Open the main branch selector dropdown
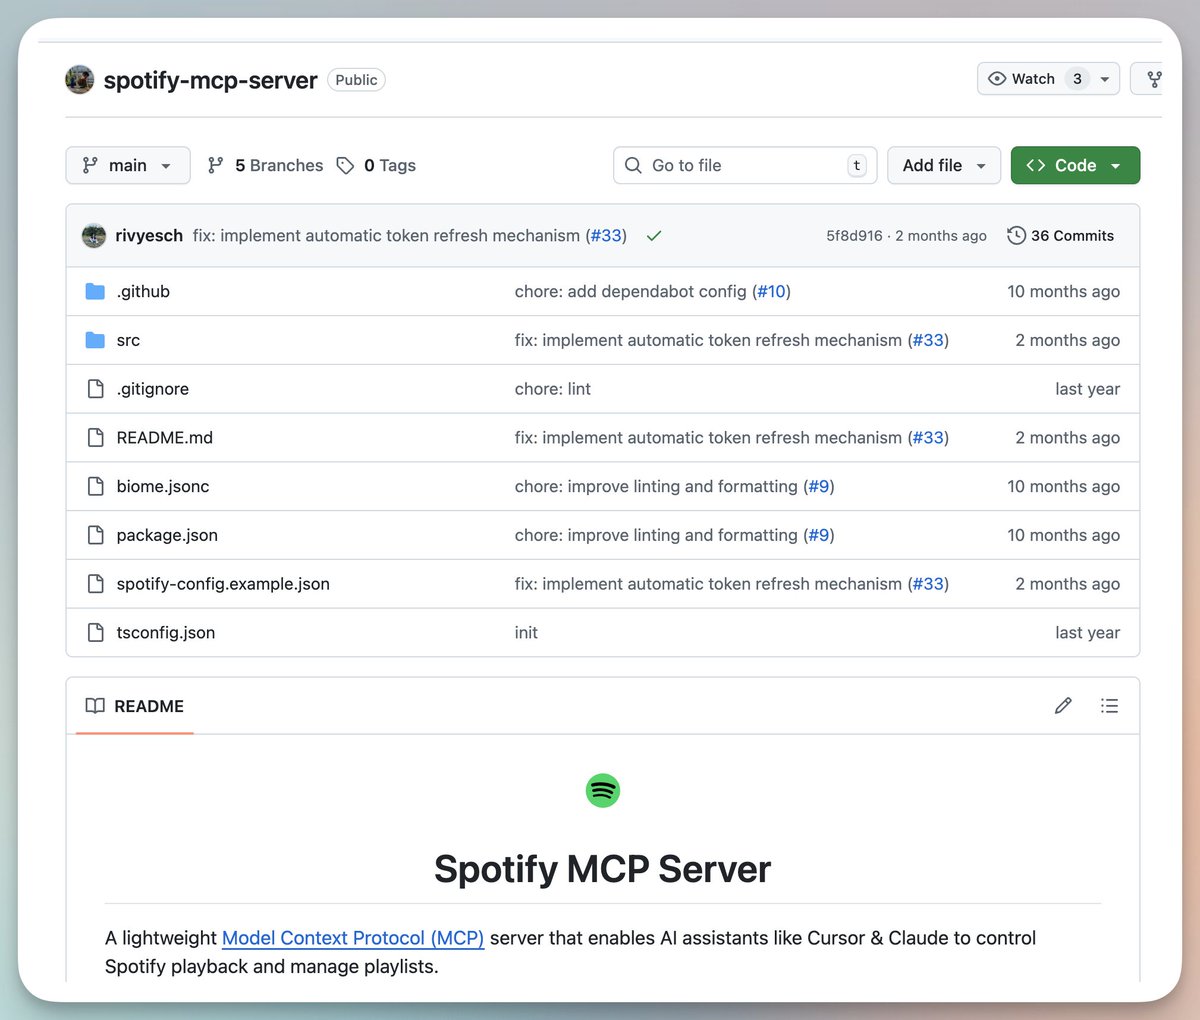This screenshot has height=1020, width=1200. click(x=128, y=165)
